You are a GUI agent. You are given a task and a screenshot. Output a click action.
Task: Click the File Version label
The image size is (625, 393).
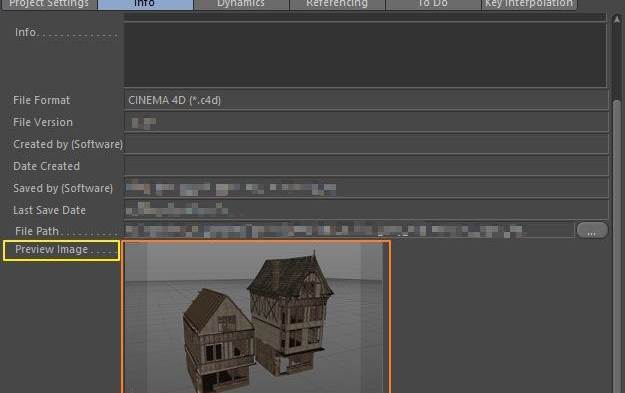pyautogui.click(x=43, y=122)
